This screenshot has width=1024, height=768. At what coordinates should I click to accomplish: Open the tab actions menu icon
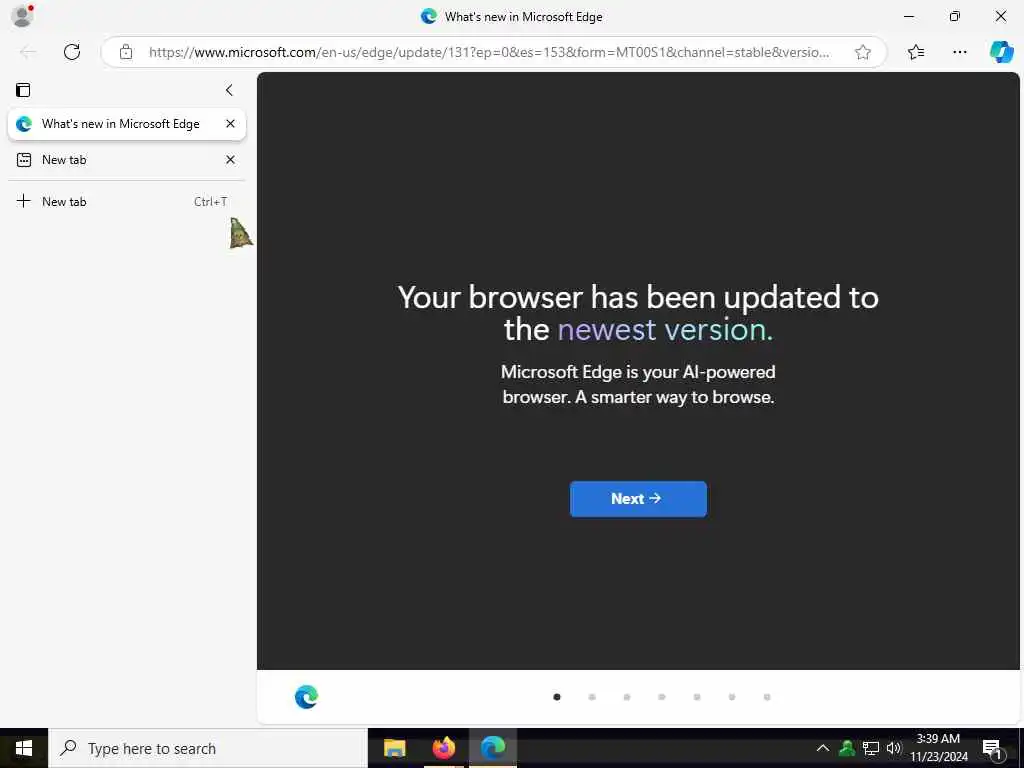click(x=24, y=90)
